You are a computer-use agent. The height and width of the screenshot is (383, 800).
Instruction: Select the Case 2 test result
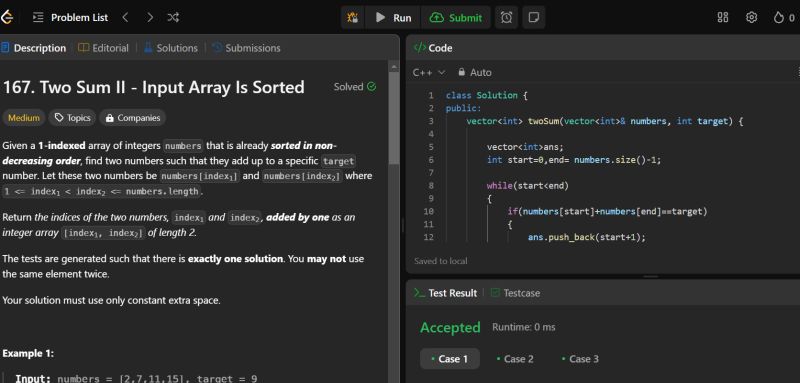pyautogui.click(x=515, y=359)
